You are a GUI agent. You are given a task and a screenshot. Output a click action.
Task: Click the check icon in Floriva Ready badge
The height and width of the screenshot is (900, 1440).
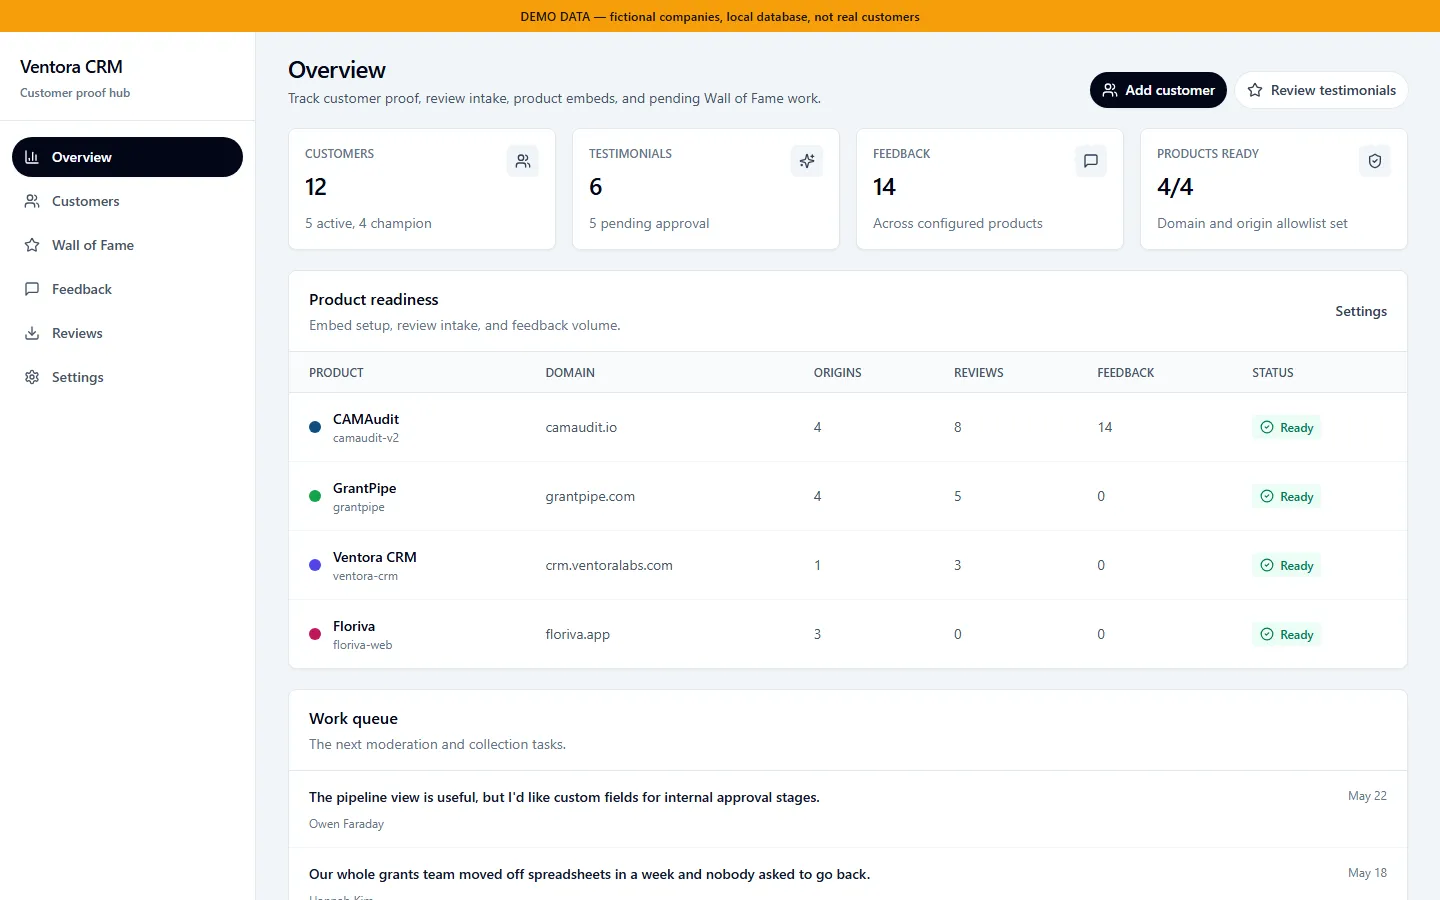click(1267, 634)
